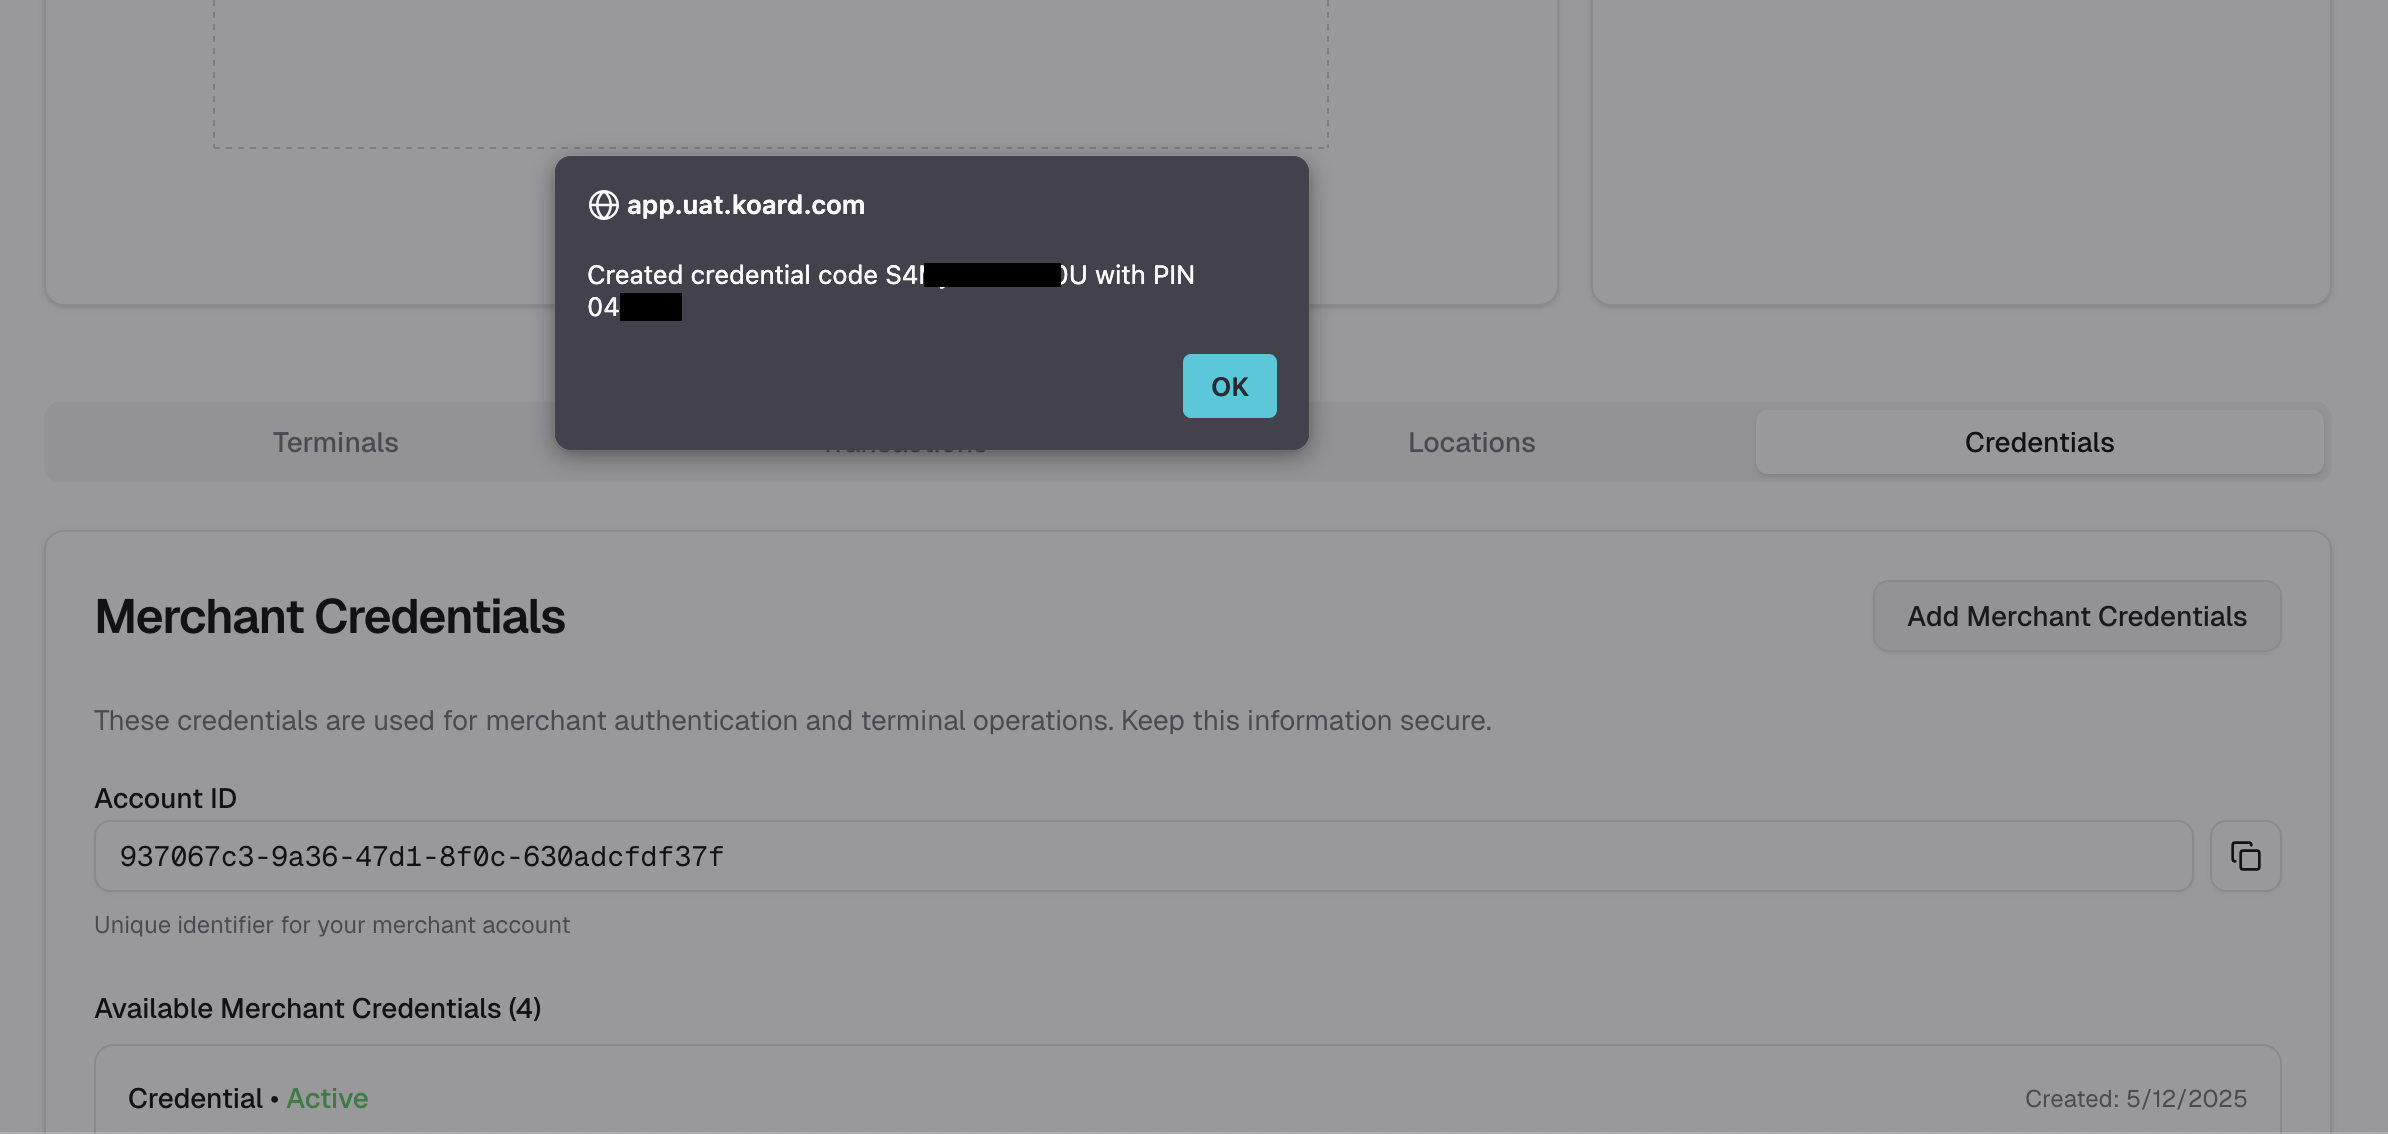Viewport: 2388px width, 1134px height.
Task: Copy the Account ID with the copy icon
Action: (2245, 856)
